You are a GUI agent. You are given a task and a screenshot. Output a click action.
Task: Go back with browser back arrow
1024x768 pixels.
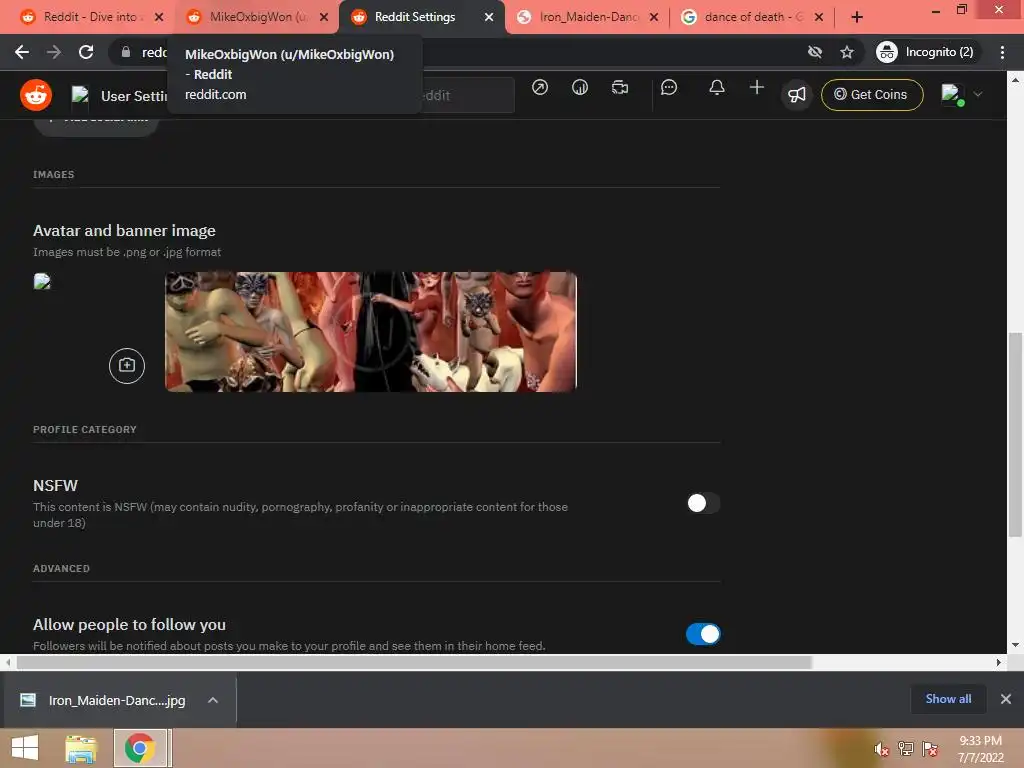click(22, 52)
